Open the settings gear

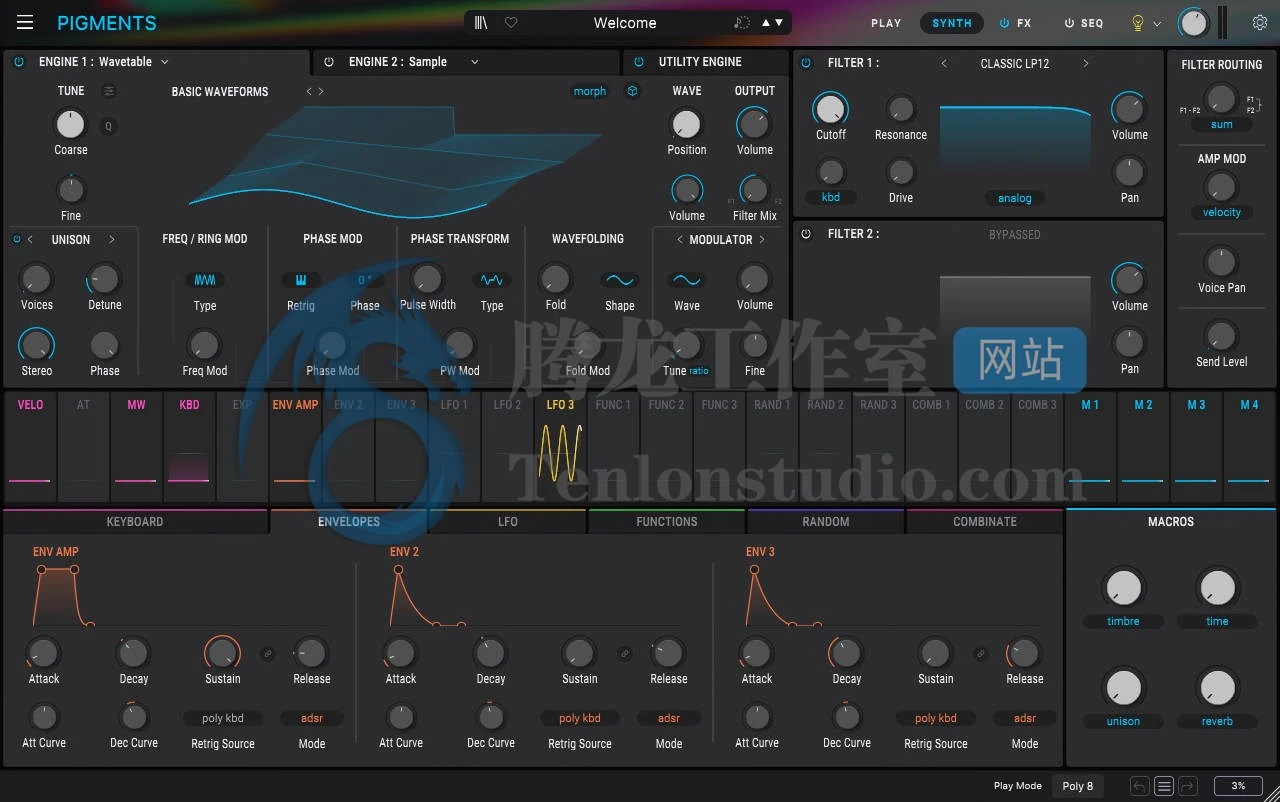1259,22
